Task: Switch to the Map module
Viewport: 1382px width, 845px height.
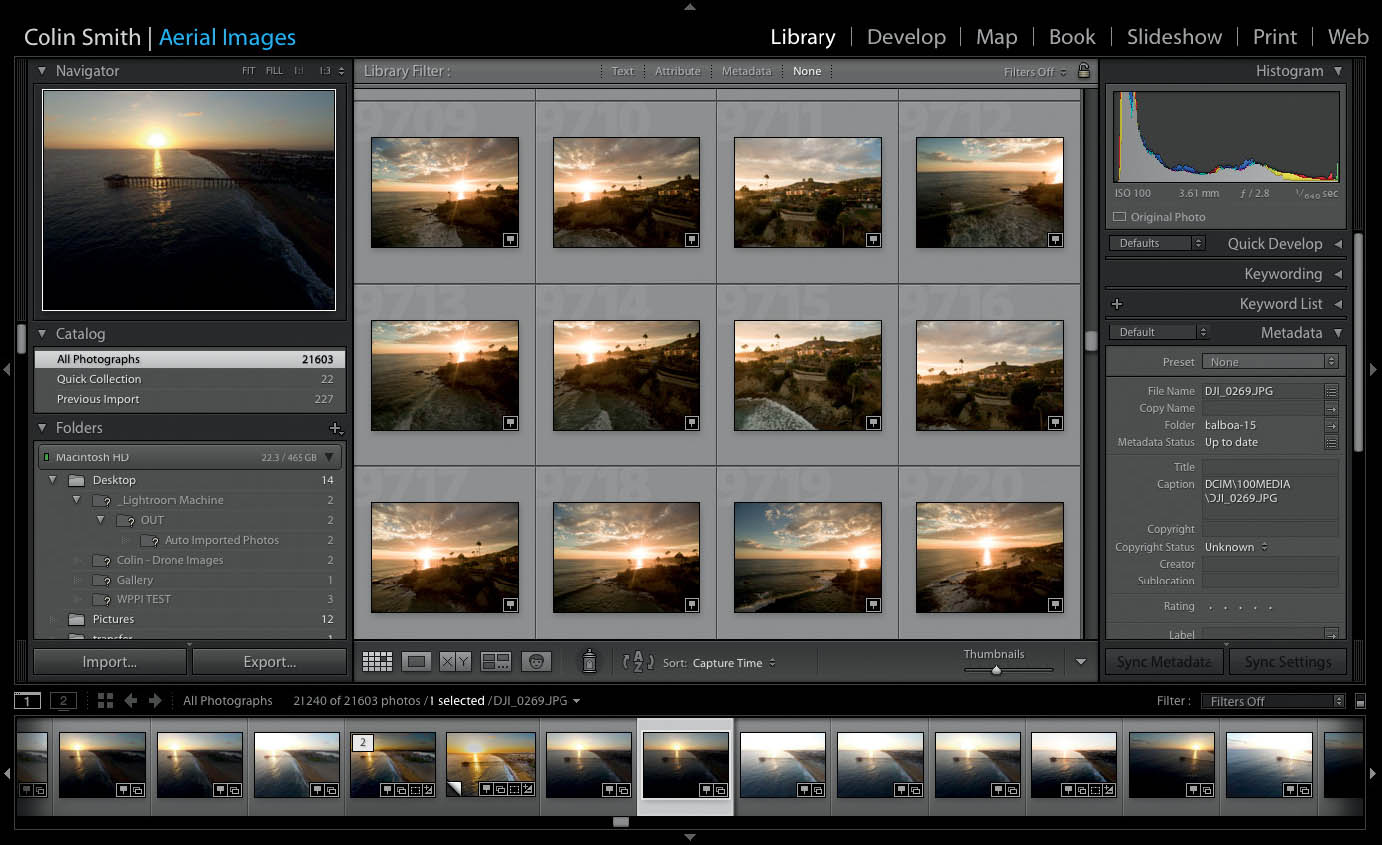Action: click(996, 37)
